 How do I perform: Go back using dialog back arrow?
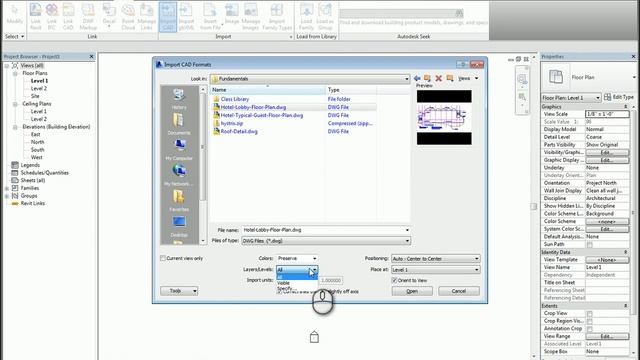[x=417, y=78]
